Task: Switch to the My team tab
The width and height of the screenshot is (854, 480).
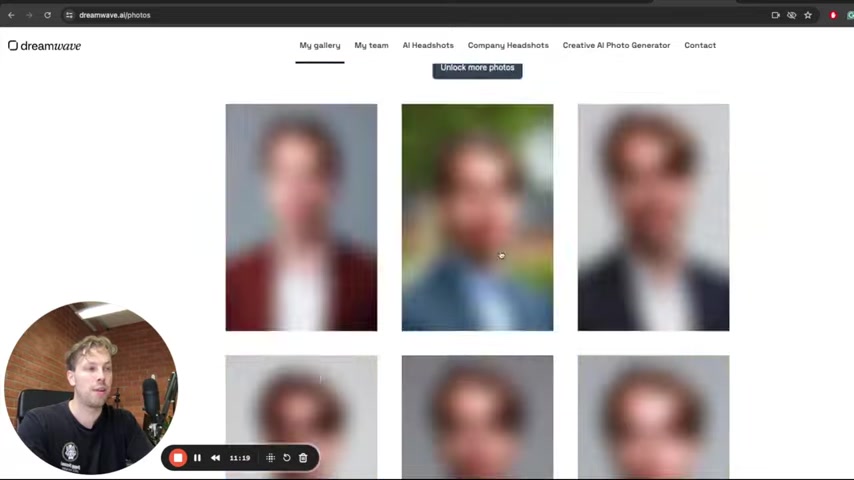Action: tap(371, 45)
